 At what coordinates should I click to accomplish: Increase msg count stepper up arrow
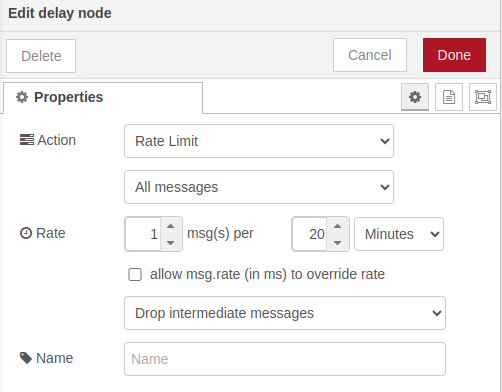pyautogui.click(x=171, y=226)
